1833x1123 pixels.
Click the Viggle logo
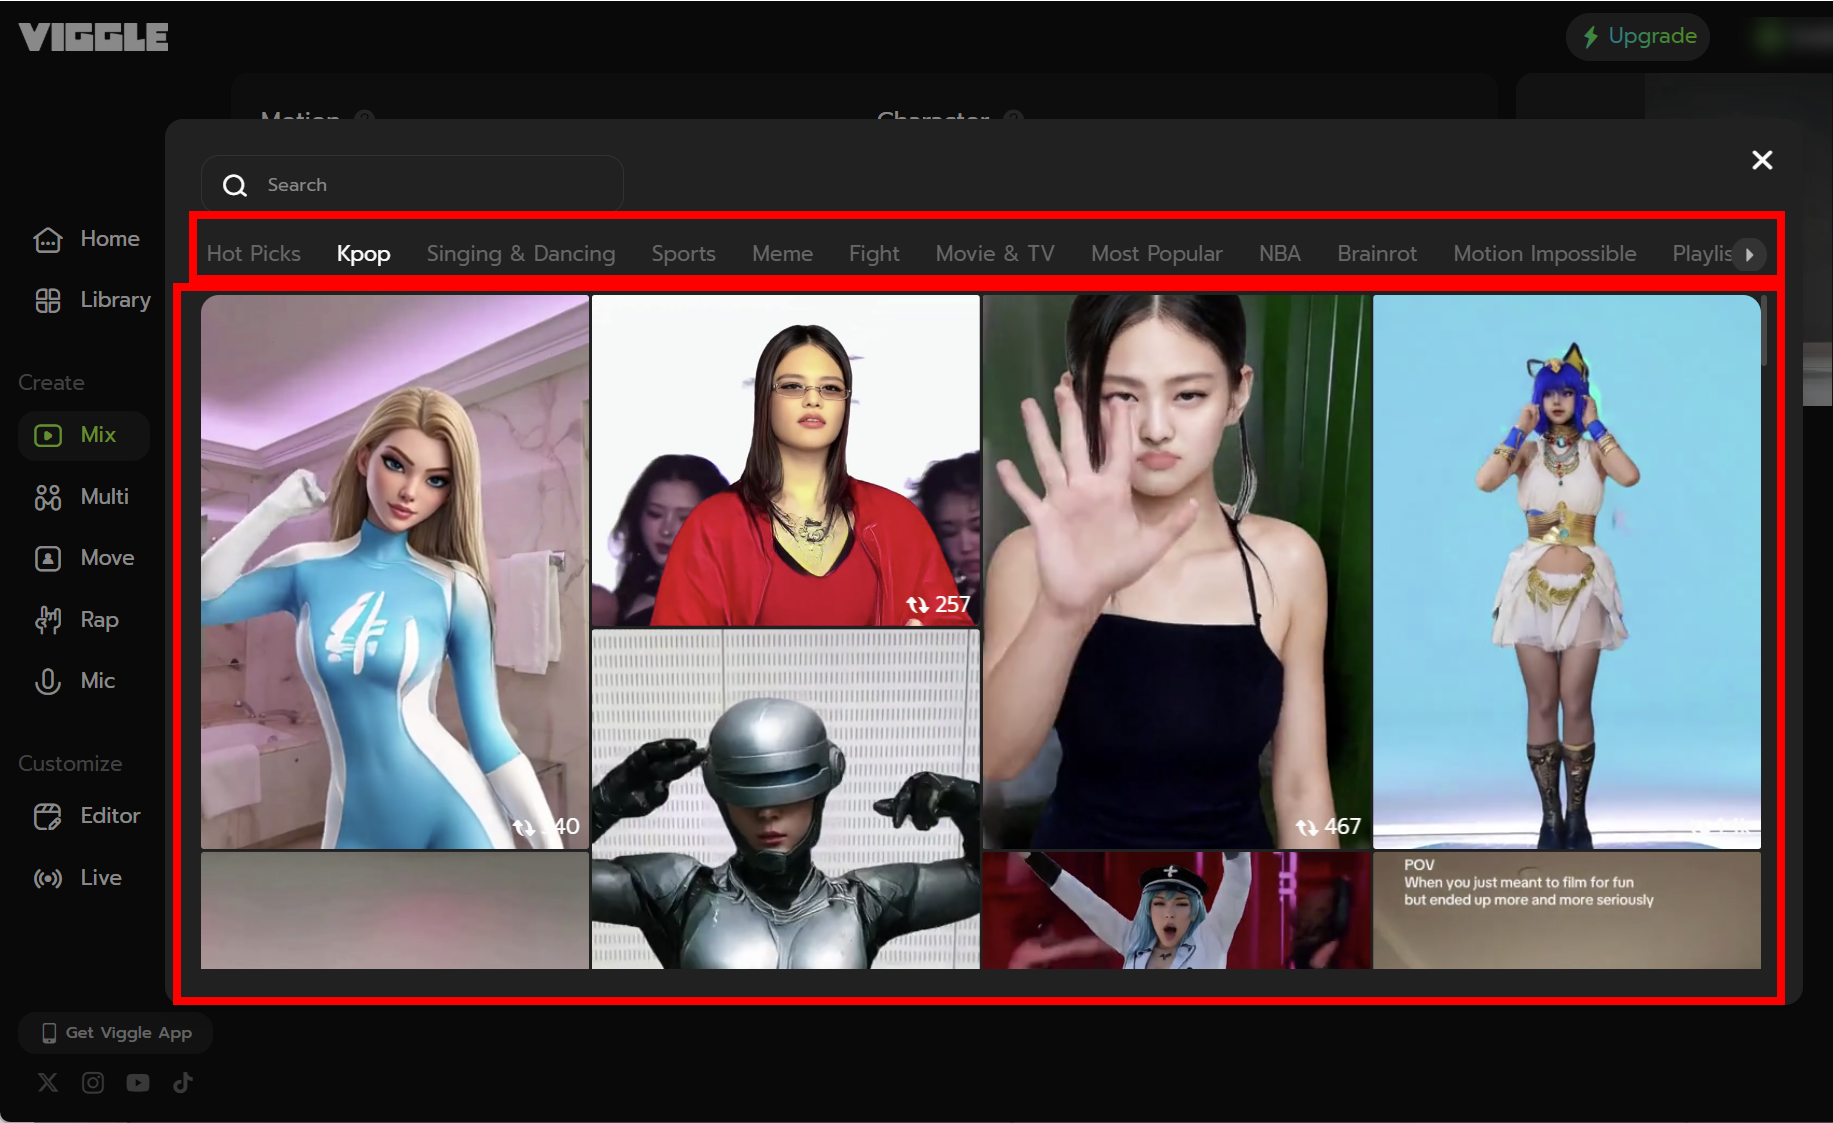(93, 37)
